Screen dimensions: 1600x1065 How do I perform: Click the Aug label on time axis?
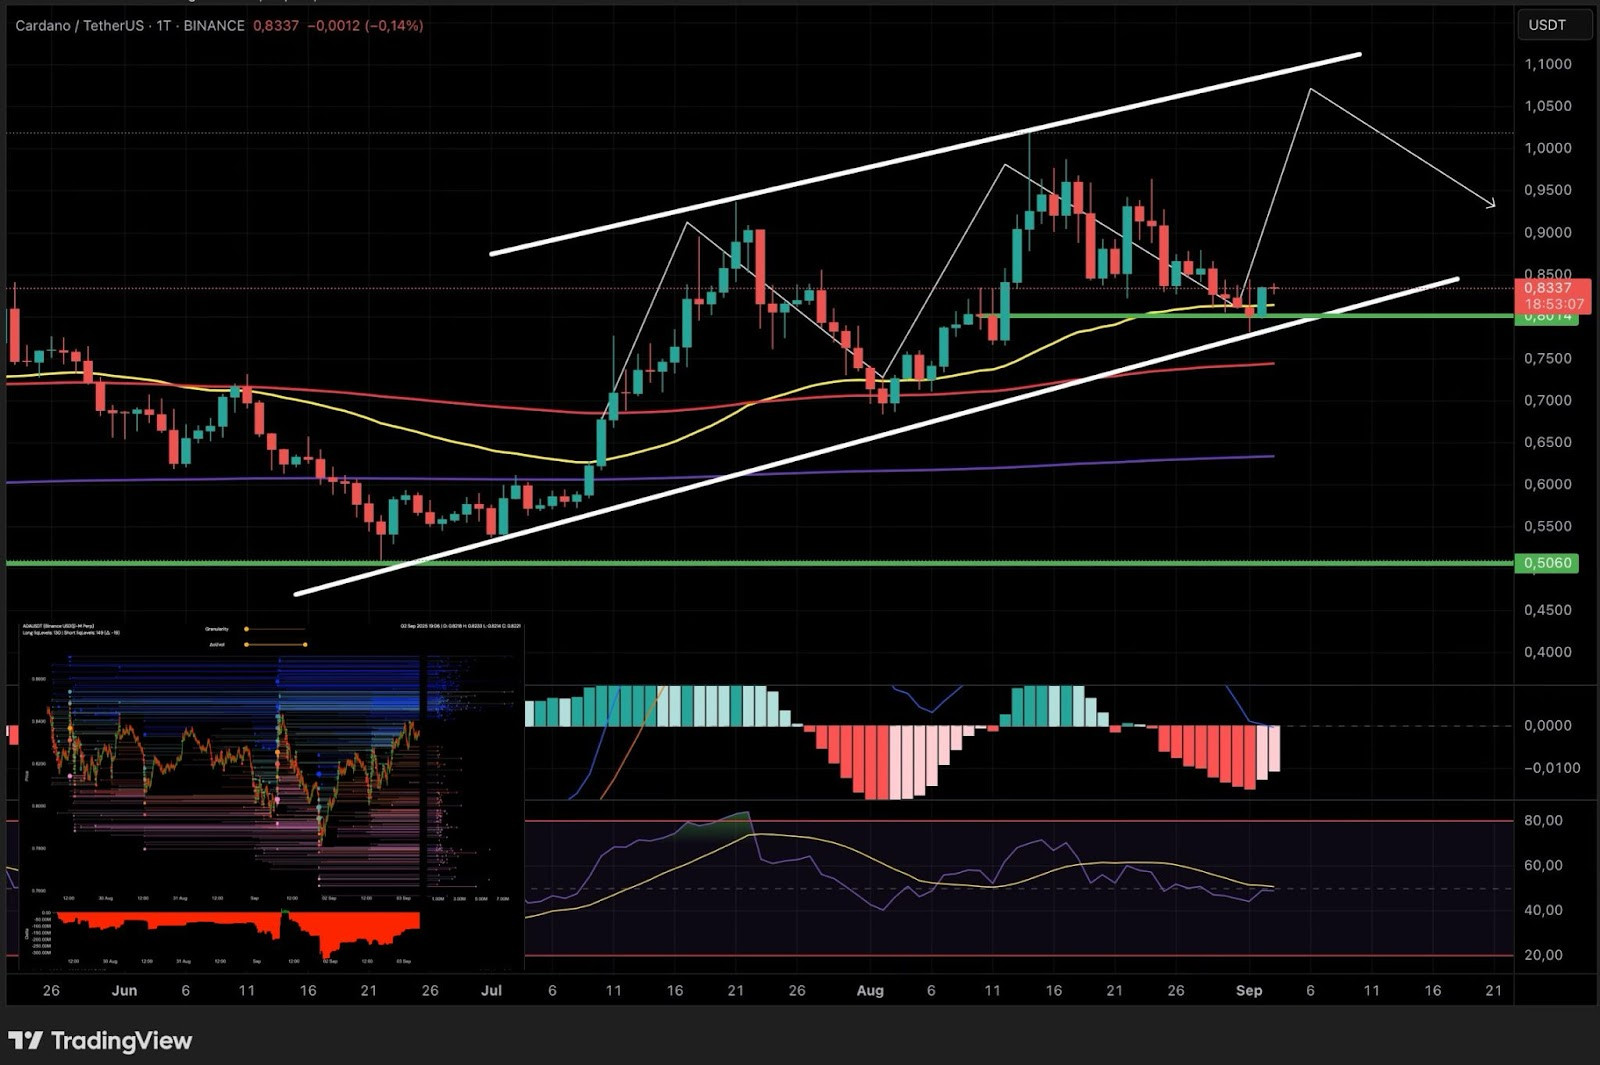[x=870, y=990]
